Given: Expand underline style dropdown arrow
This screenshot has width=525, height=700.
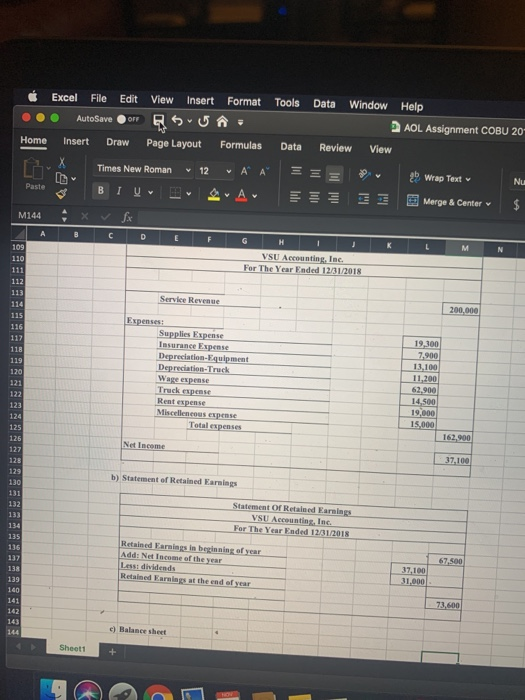Looking at the screenshot, I should click(x=150, y=192).
